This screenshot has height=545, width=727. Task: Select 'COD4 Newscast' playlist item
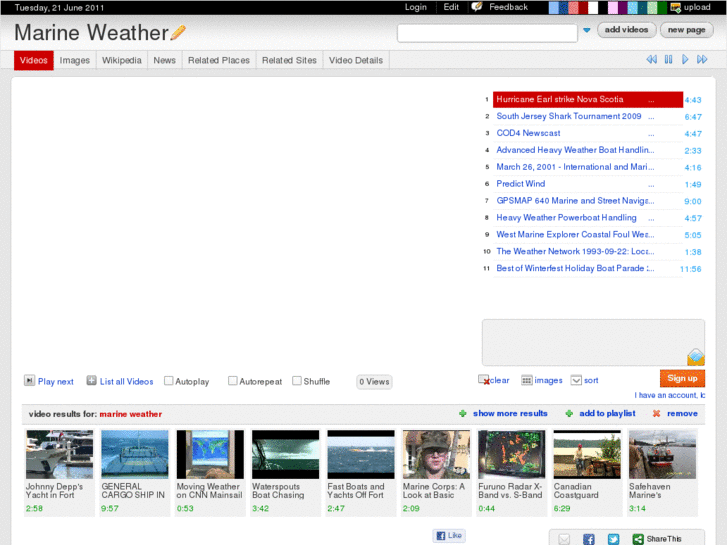pos(588,133)
